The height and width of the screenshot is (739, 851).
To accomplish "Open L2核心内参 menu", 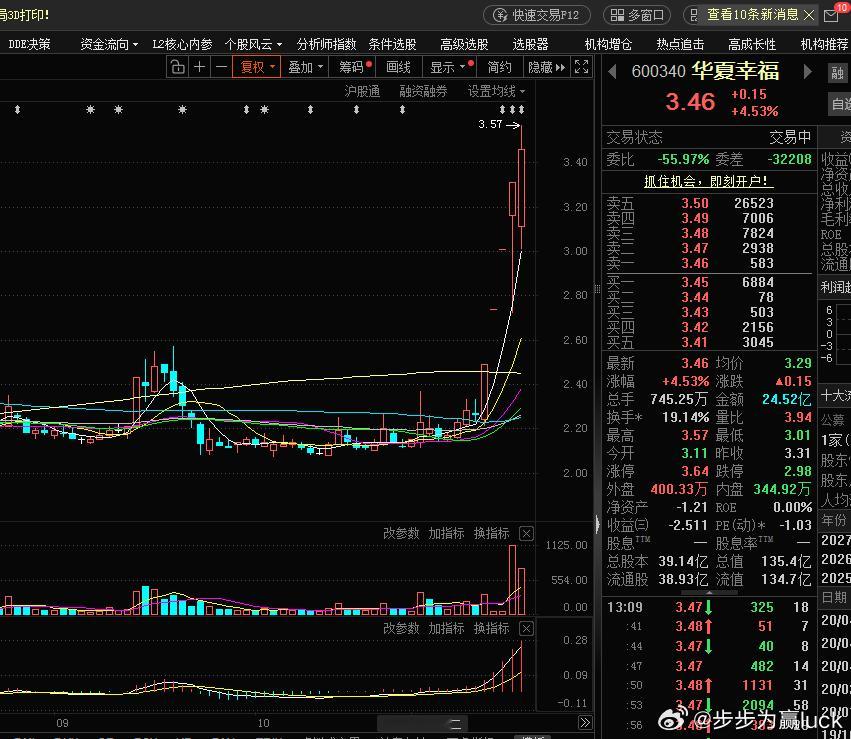I will 182,44.
